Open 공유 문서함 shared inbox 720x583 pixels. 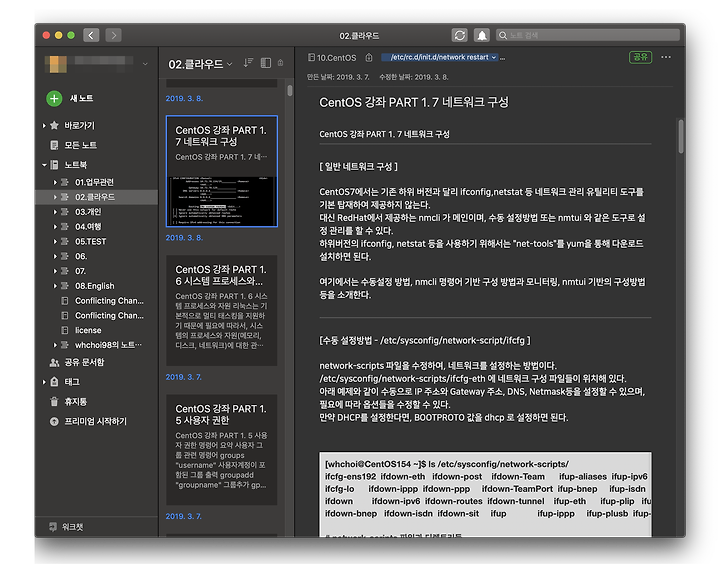tap(84, 362)
